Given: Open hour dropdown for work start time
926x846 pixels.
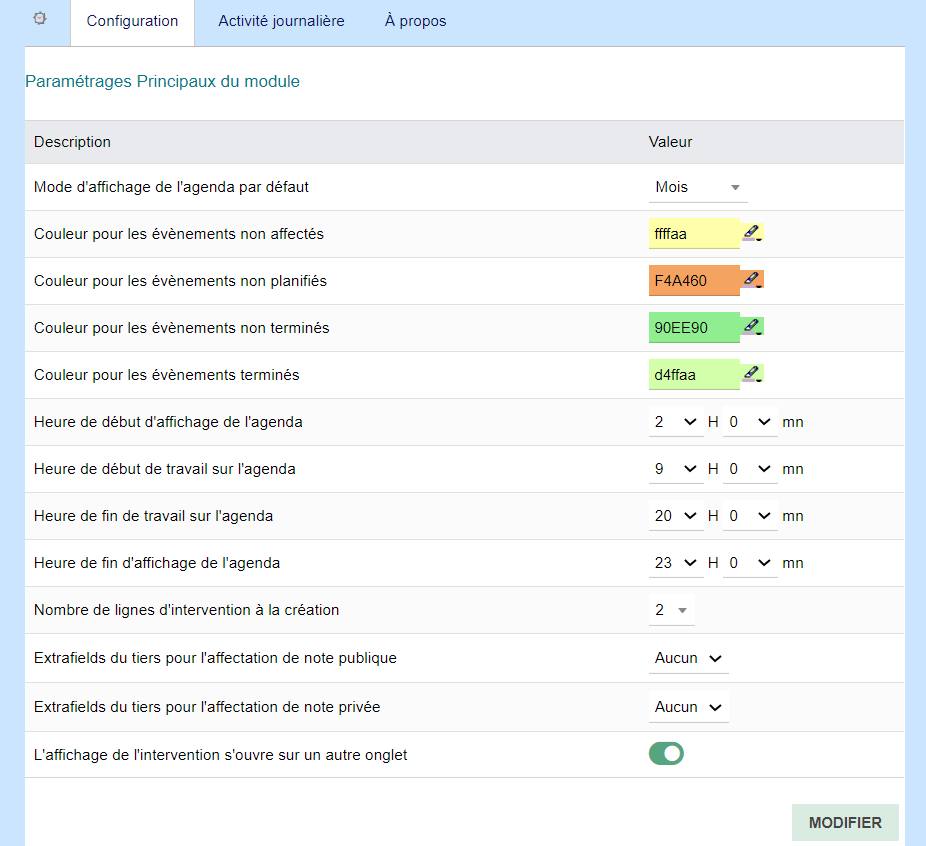Looking at the screenshot, I should coord(676,469).
